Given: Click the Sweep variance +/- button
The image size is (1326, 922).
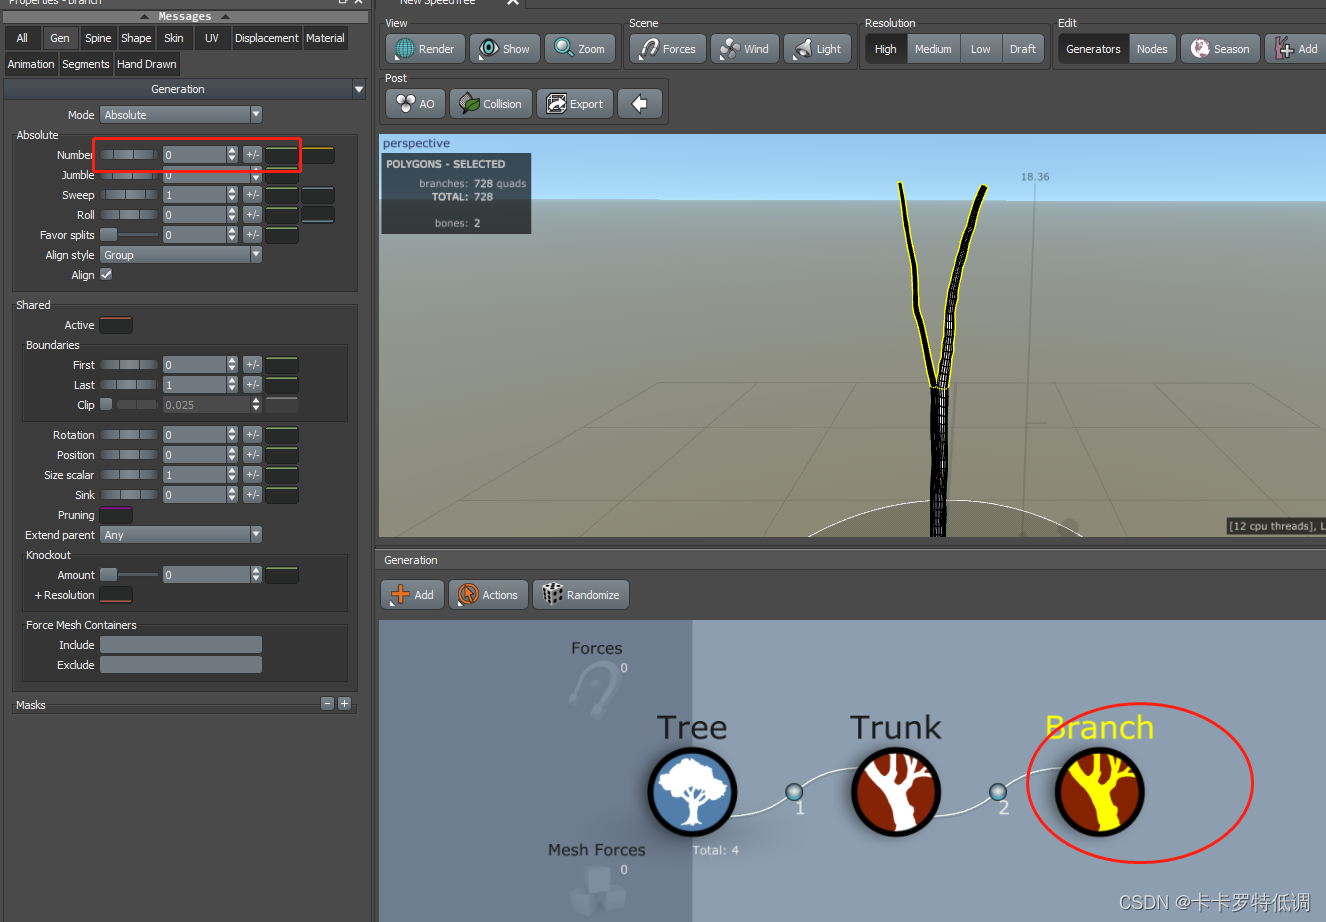Looking at the screenshot, I should pyautogui.click(x=252, y=195).
